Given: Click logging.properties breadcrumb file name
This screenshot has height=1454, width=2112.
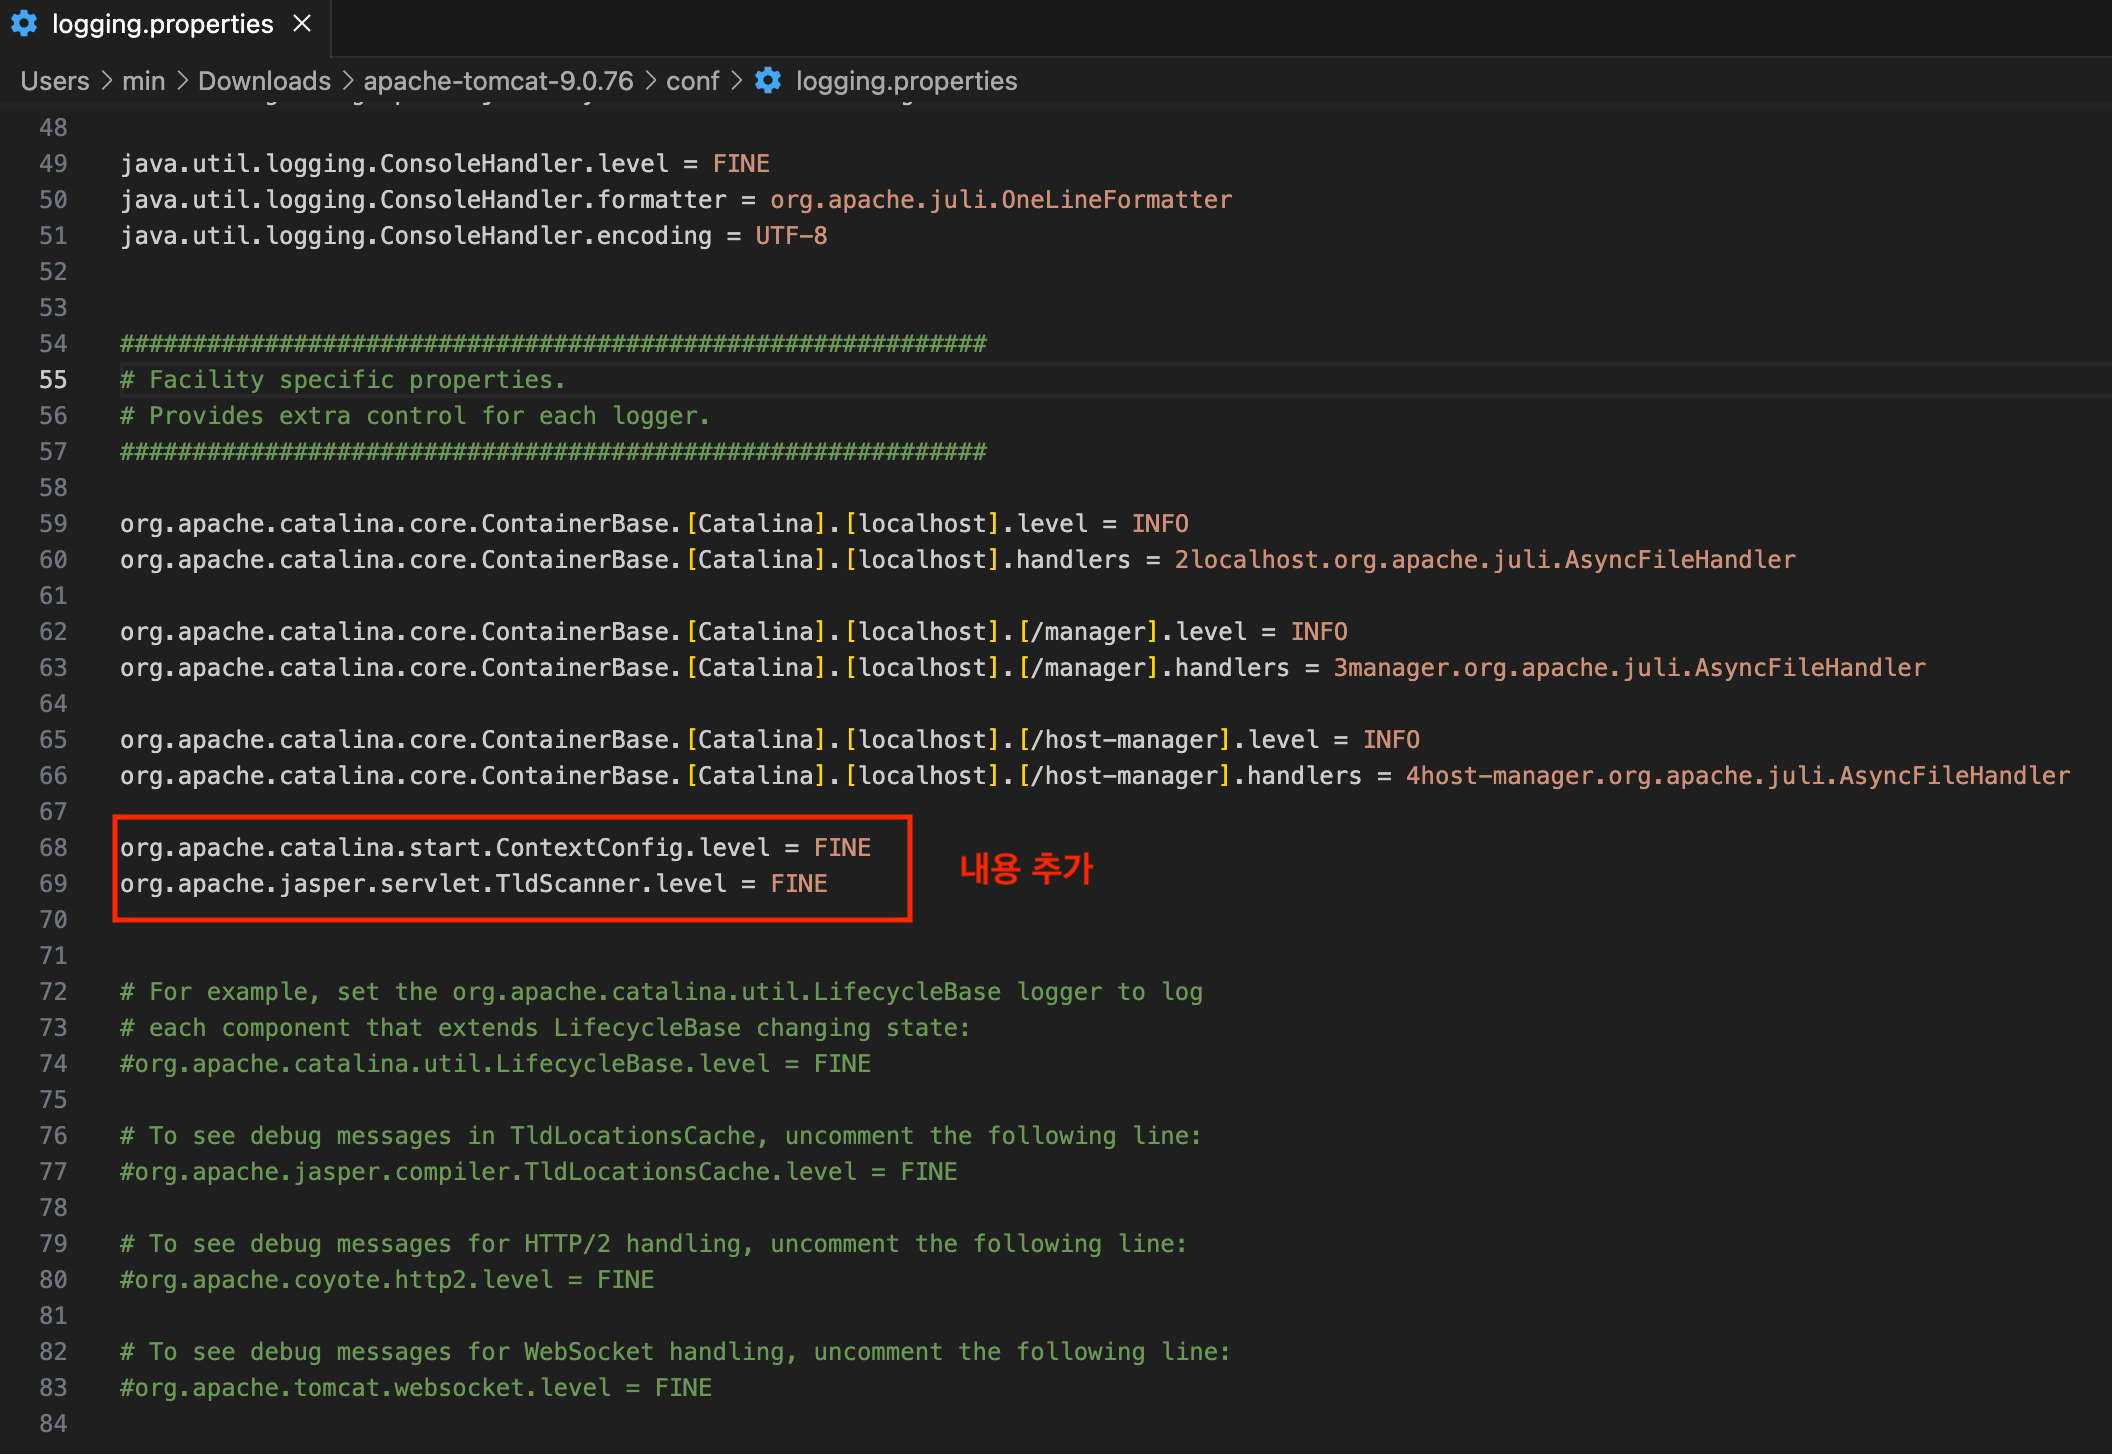Looking at the screenshot, I should click(x=906, y=81).
